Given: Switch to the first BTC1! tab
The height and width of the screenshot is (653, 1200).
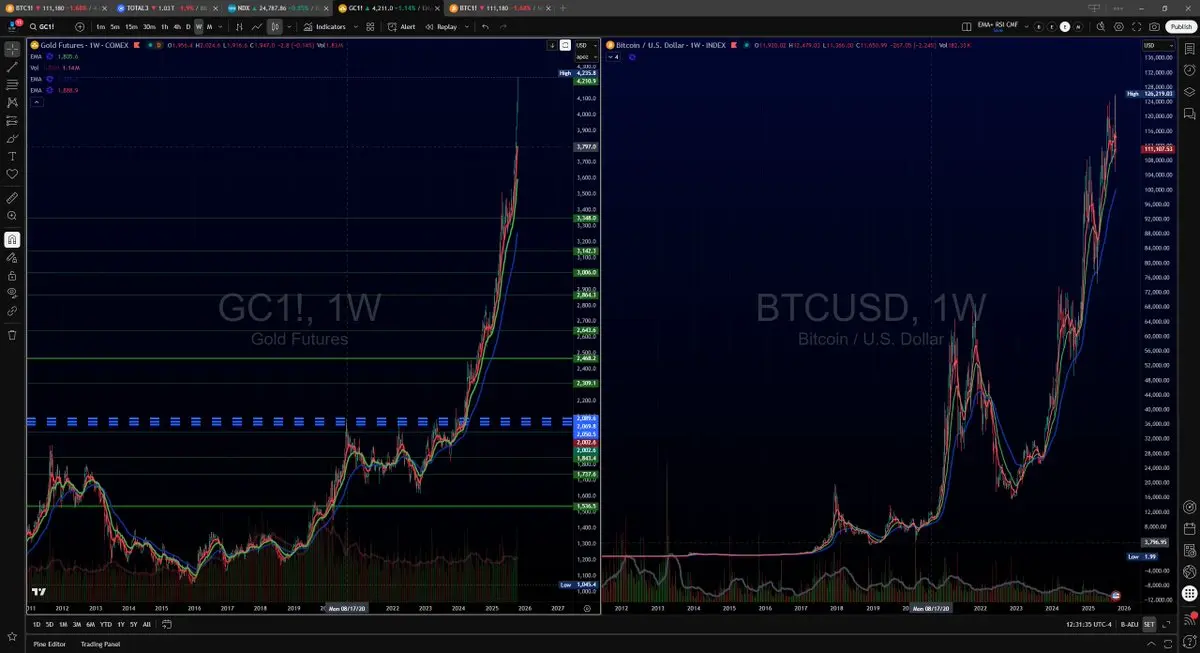Looking at the screenshot, I should coord(56,7).
